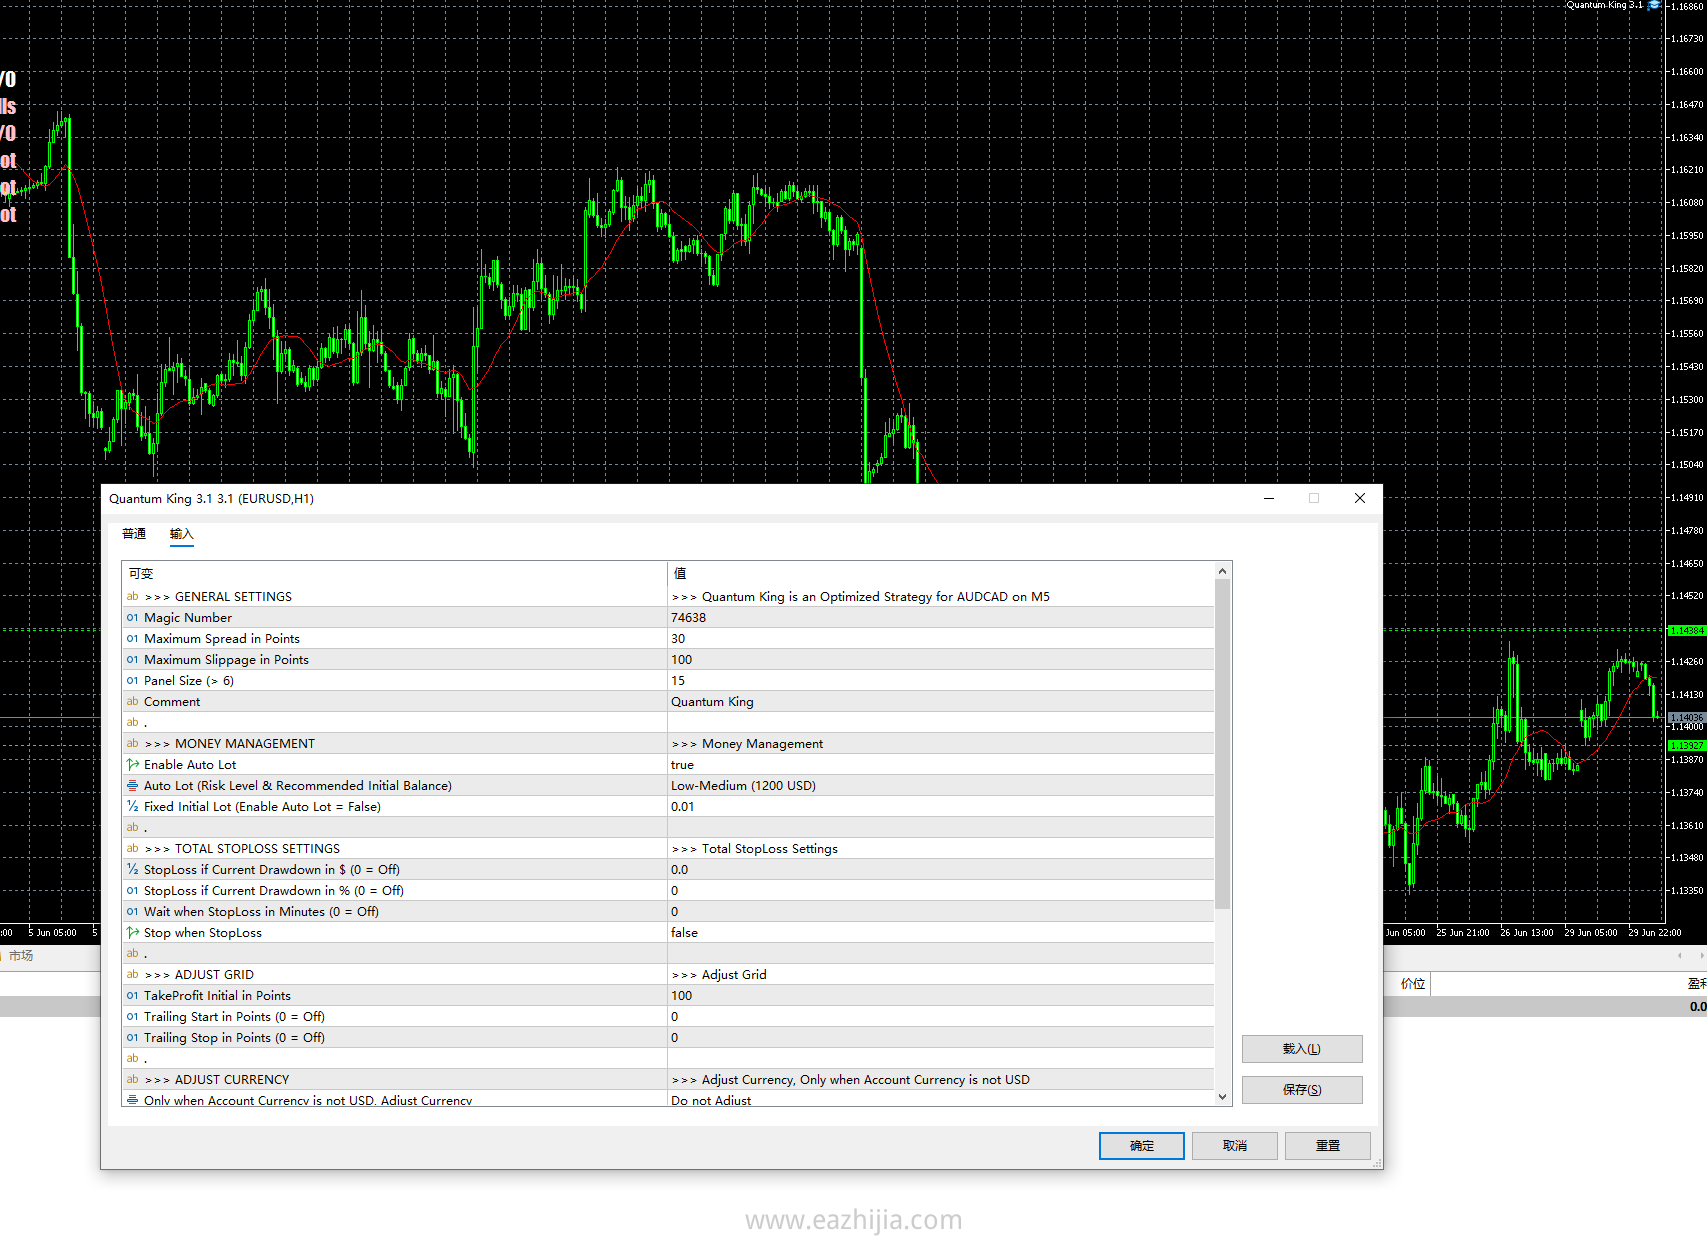Click the Trailing Start integer icon
Screen dimensions: 1707x1241
tap(132, 1017)
